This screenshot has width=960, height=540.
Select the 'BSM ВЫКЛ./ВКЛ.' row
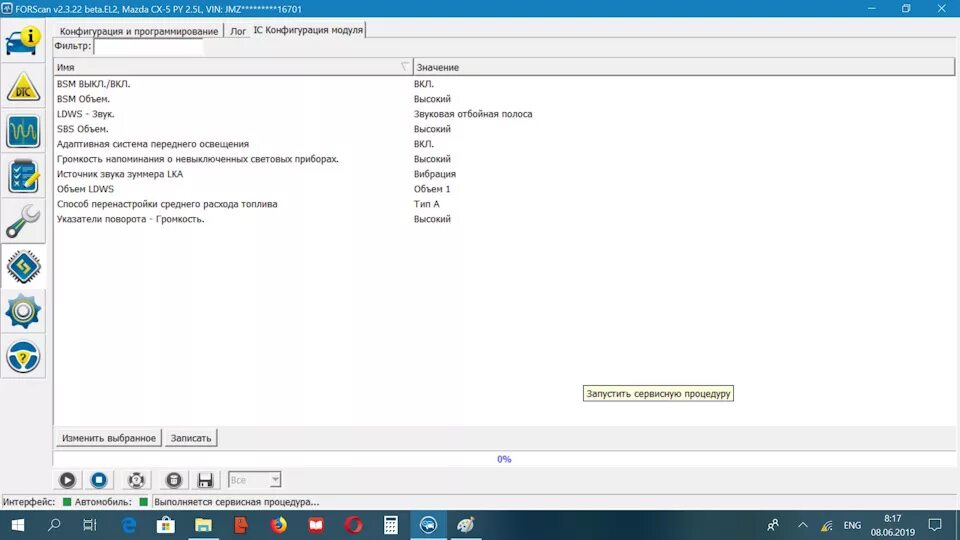pos(504,84)
